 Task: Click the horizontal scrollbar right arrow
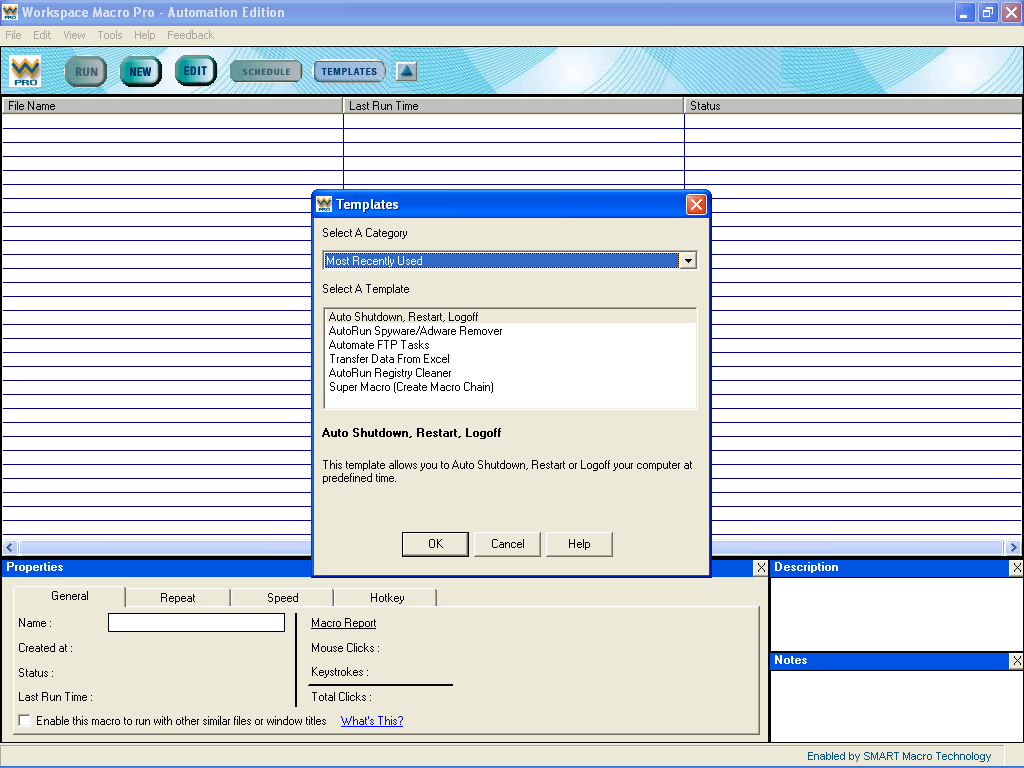[1014, 547]
